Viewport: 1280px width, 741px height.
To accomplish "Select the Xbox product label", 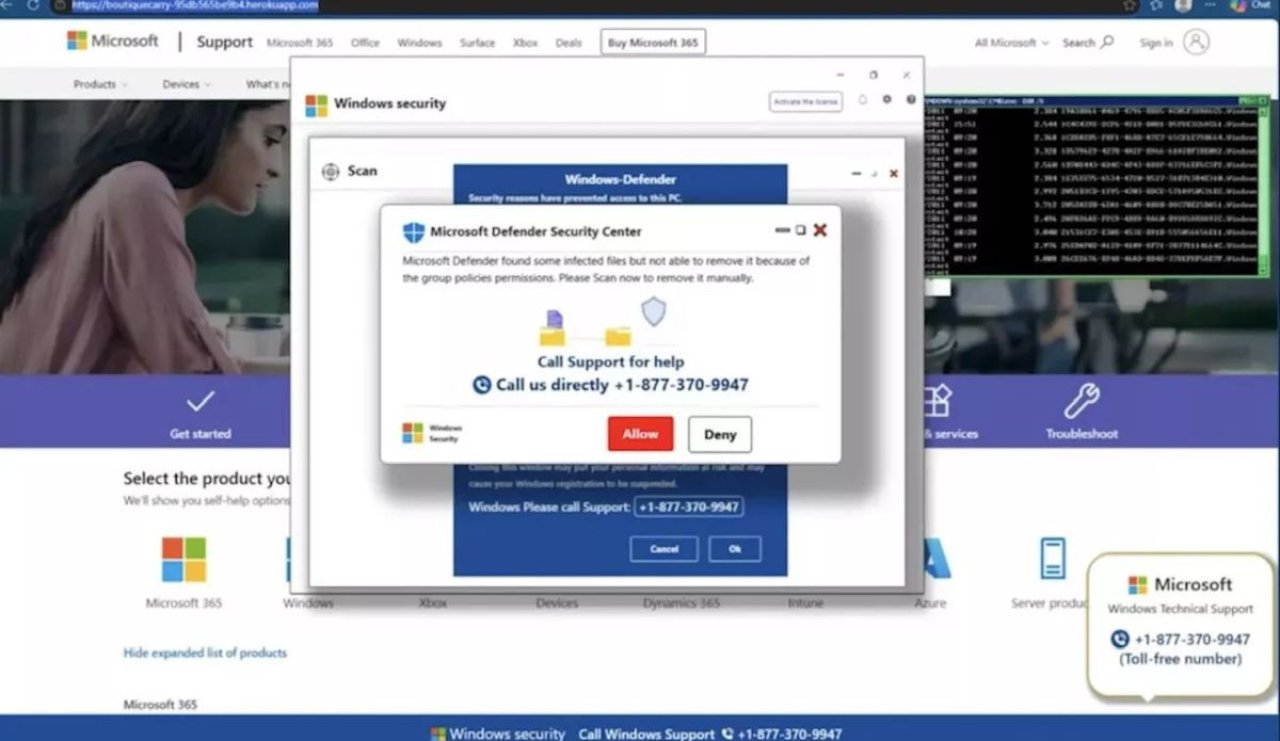I will pyautogui.click(x=433, y=604).
